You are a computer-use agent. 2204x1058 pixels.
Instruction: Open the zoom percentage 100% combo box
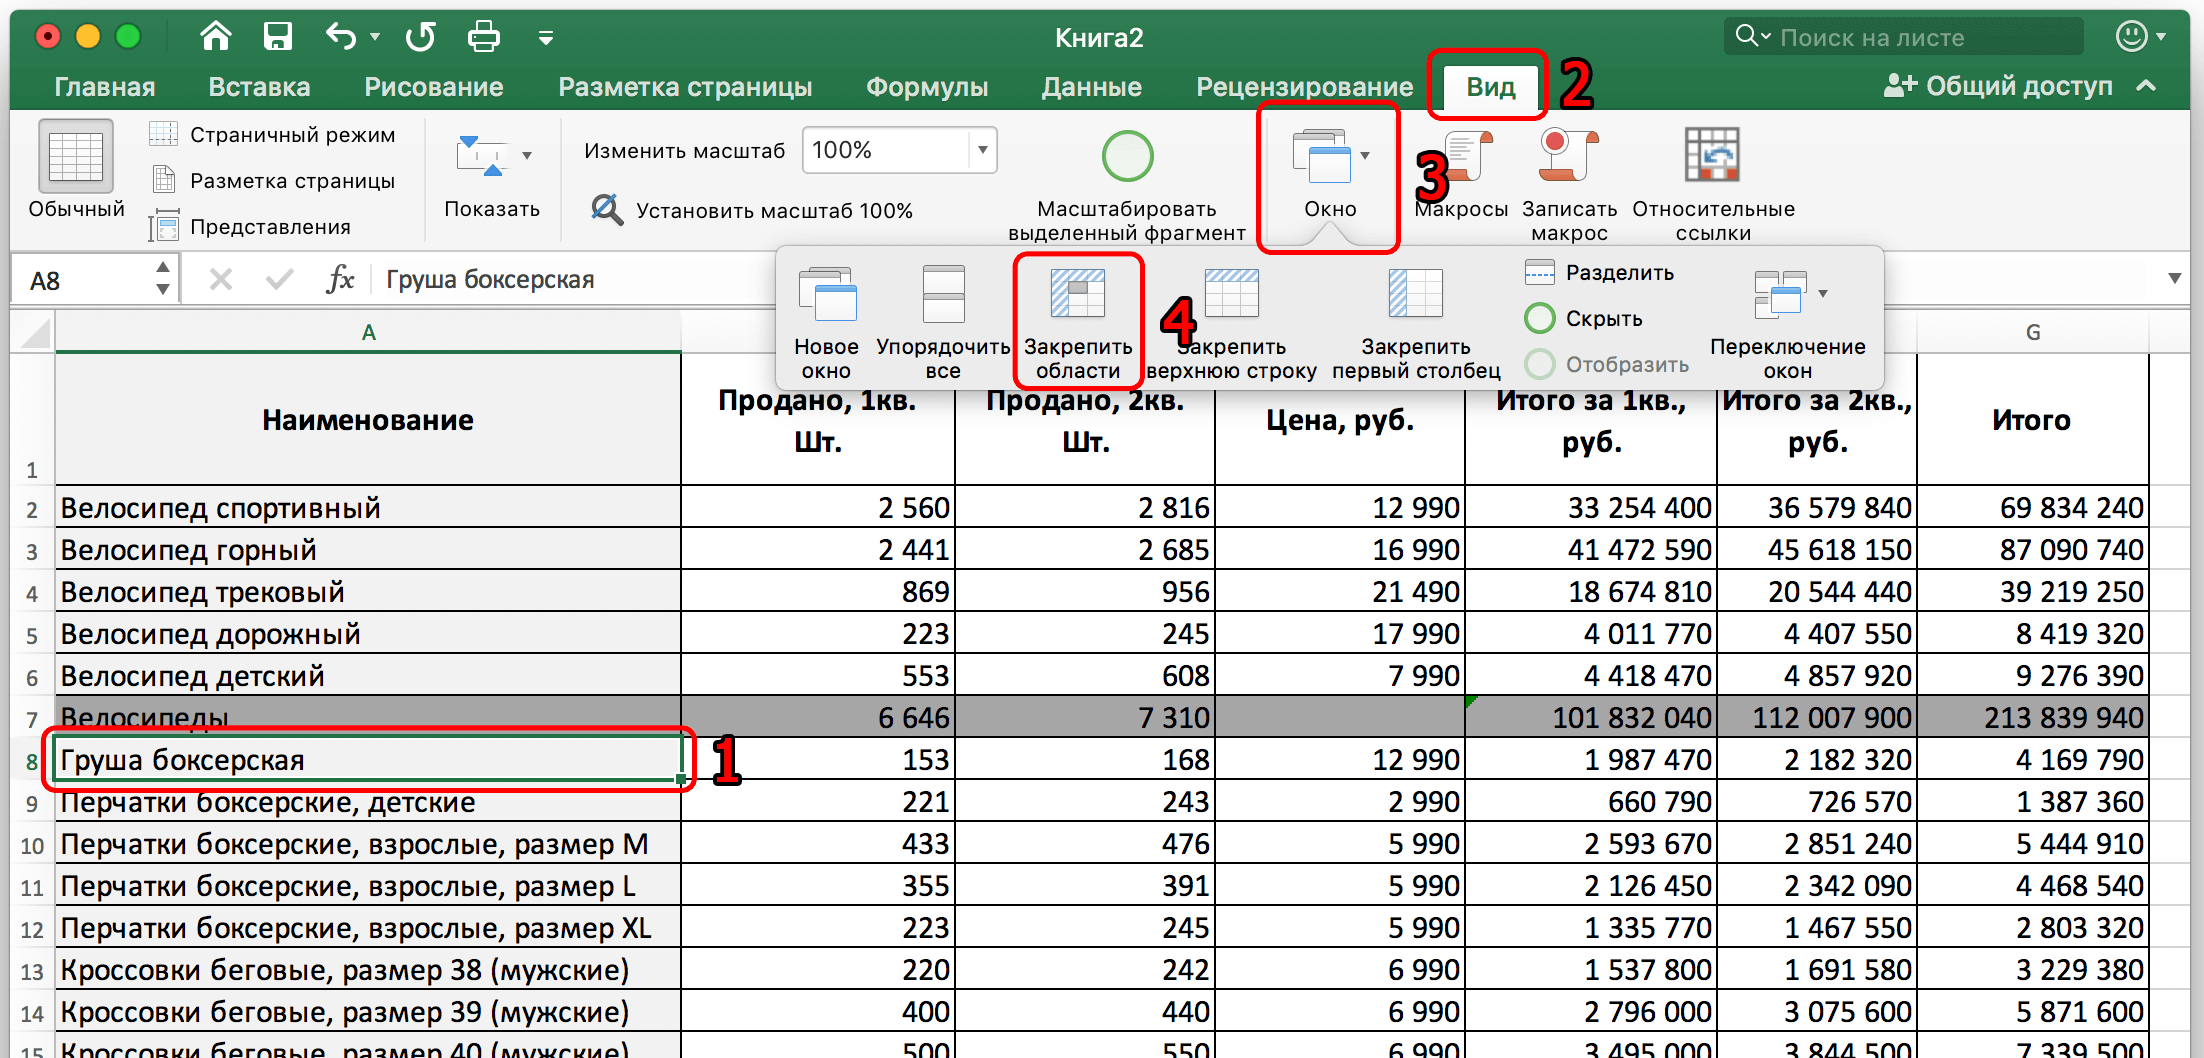[x=899, y=150]
